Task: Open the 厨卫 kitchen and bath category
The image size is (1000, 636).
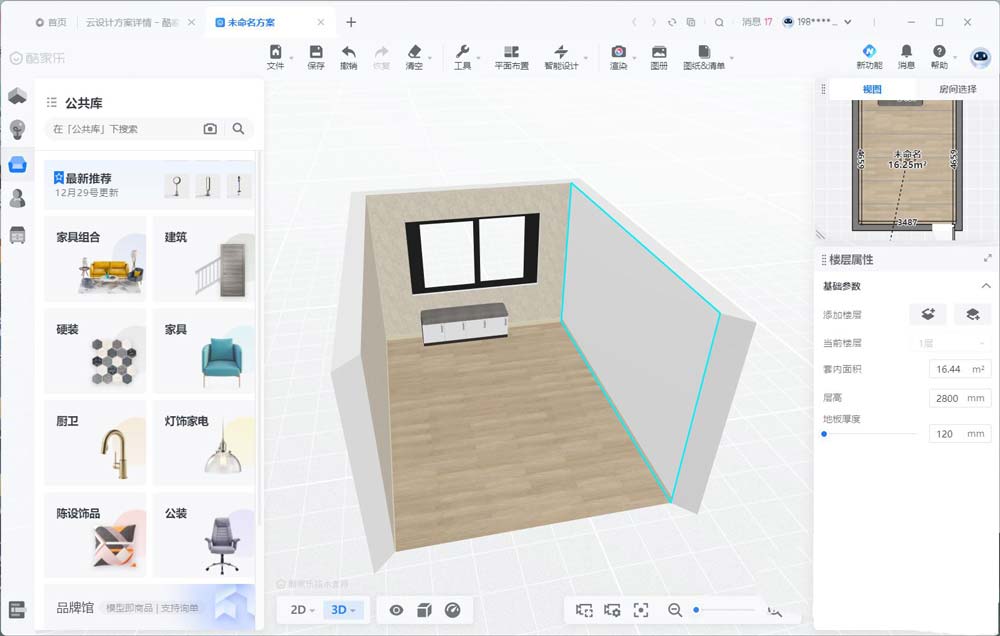Action: [x=95, y=442]
